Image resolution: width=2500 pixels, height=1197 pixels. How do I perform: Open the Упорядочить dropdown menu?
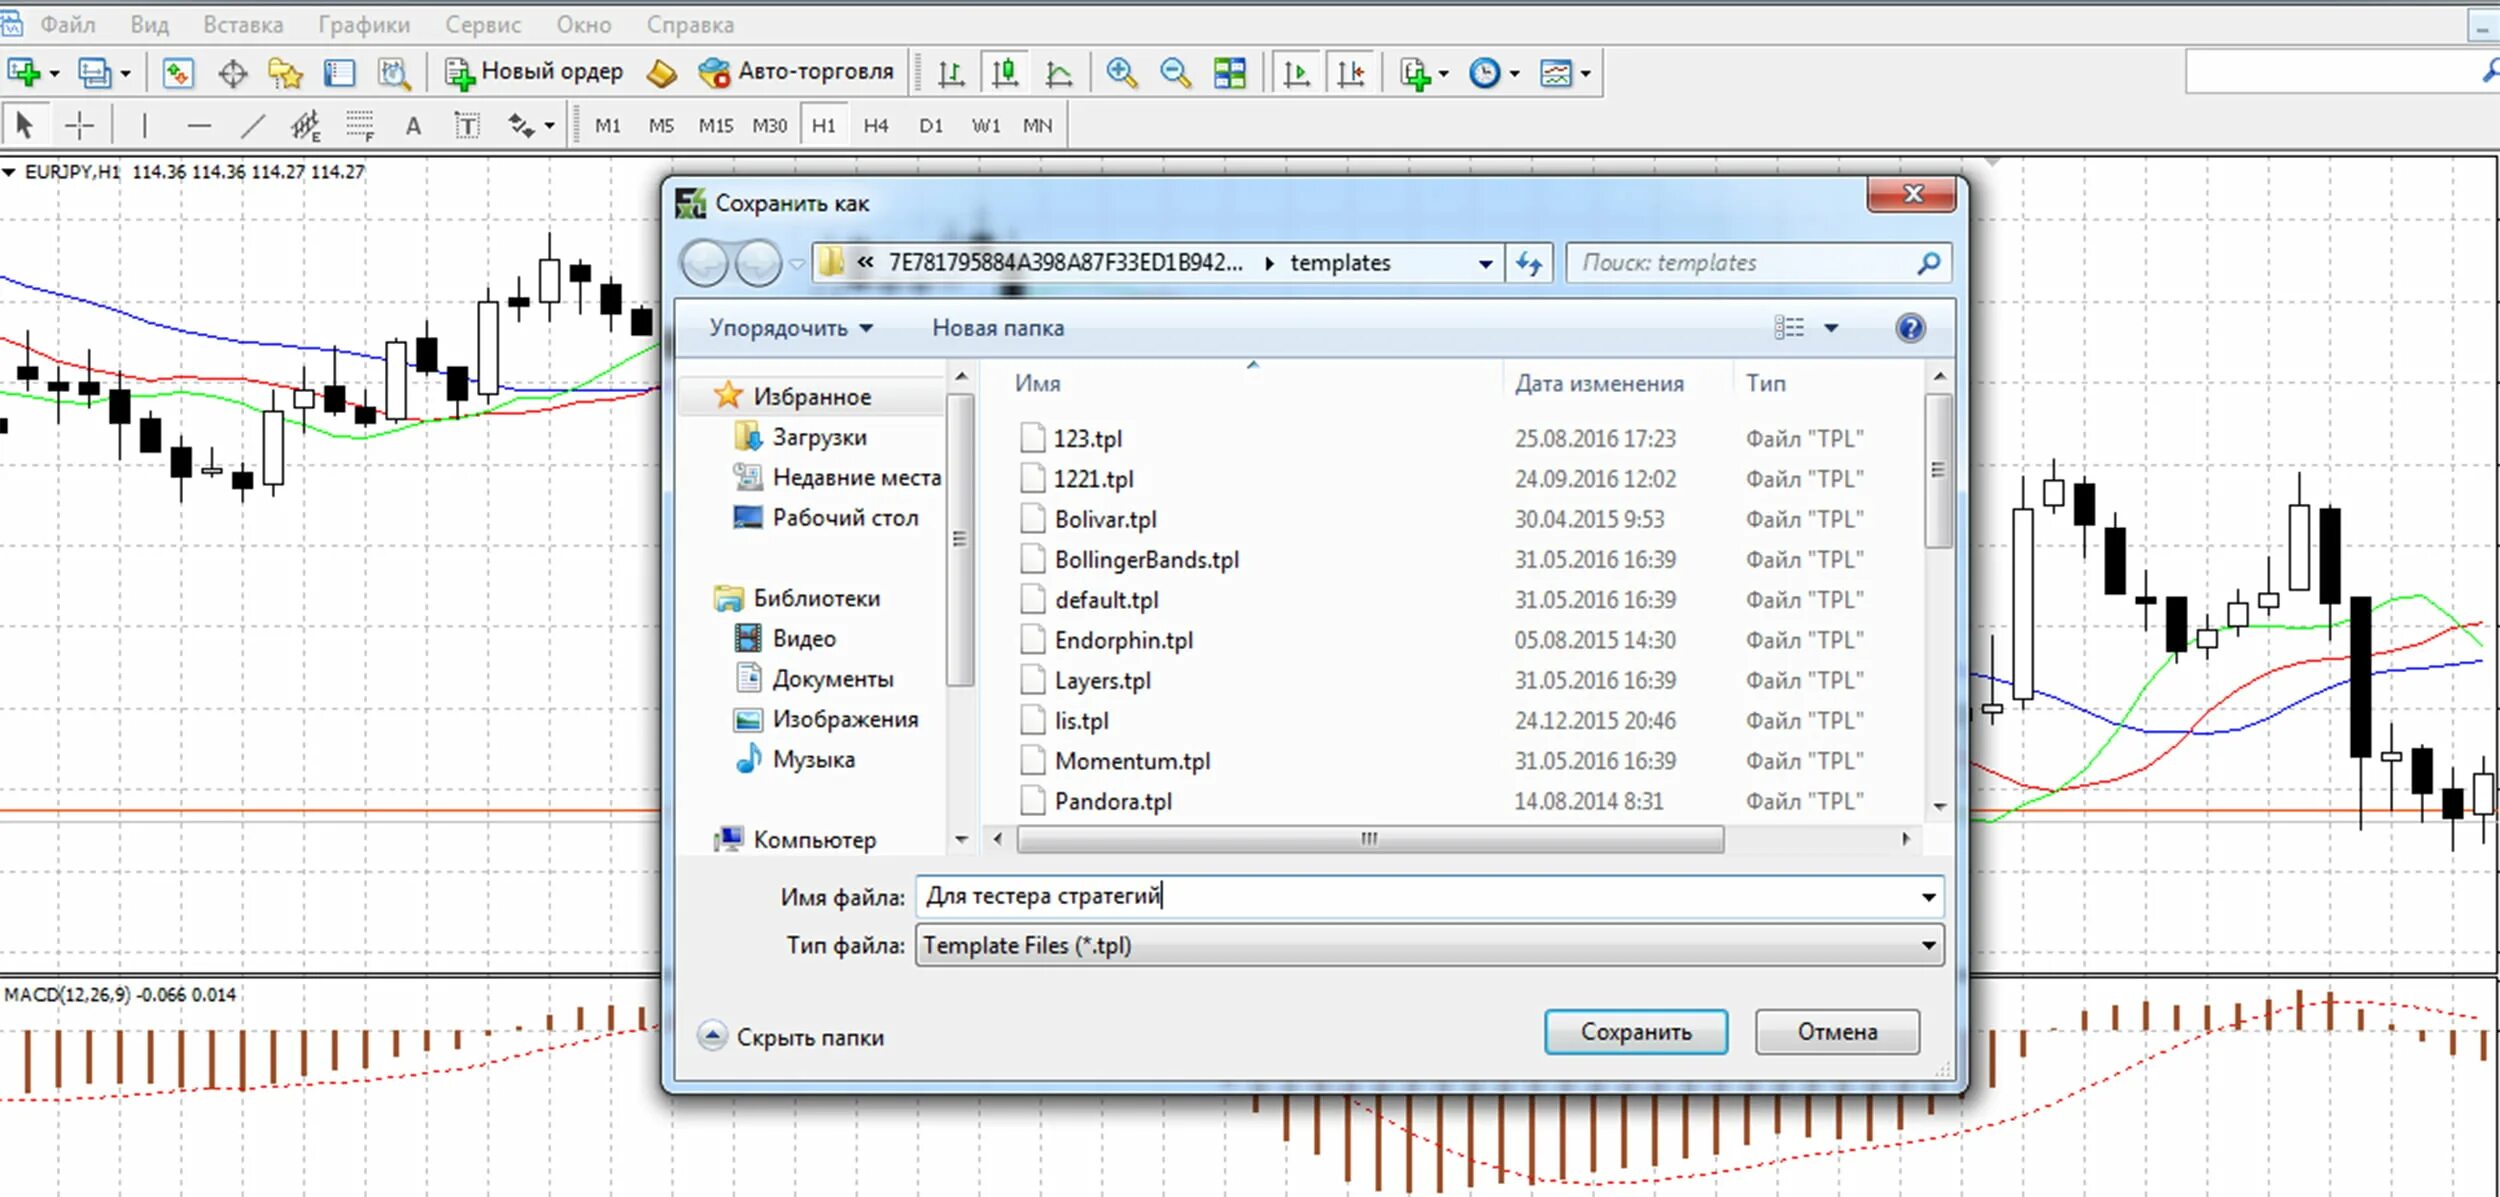(790, 328)
